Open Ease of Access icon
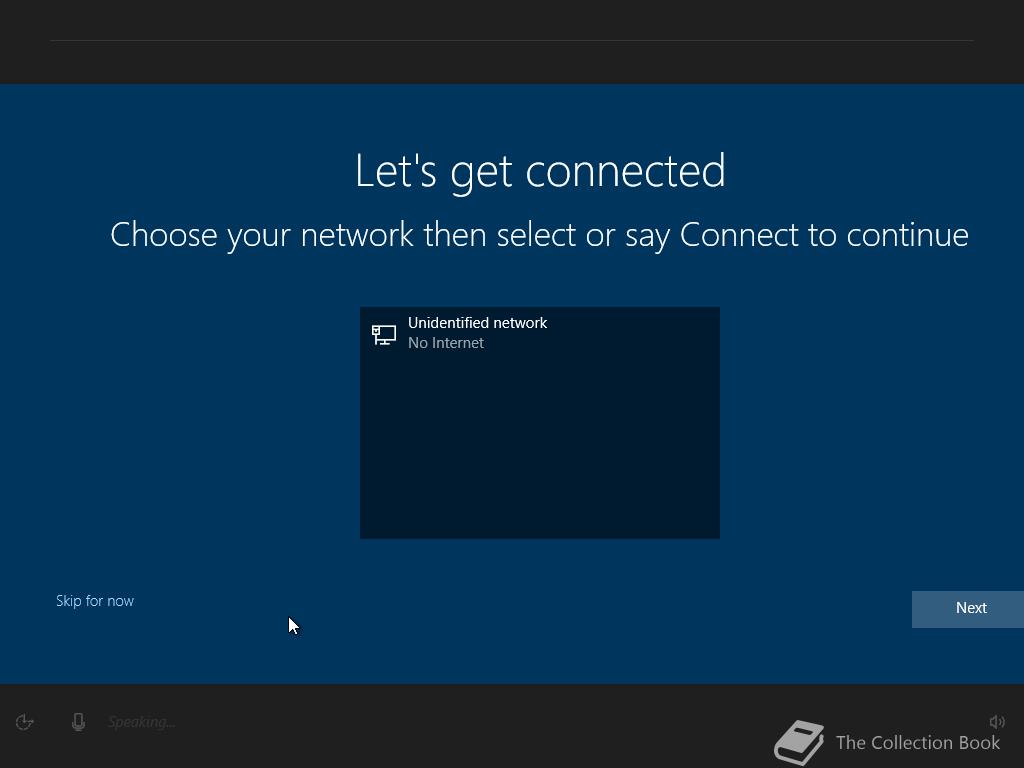 (x=25, y=722)
